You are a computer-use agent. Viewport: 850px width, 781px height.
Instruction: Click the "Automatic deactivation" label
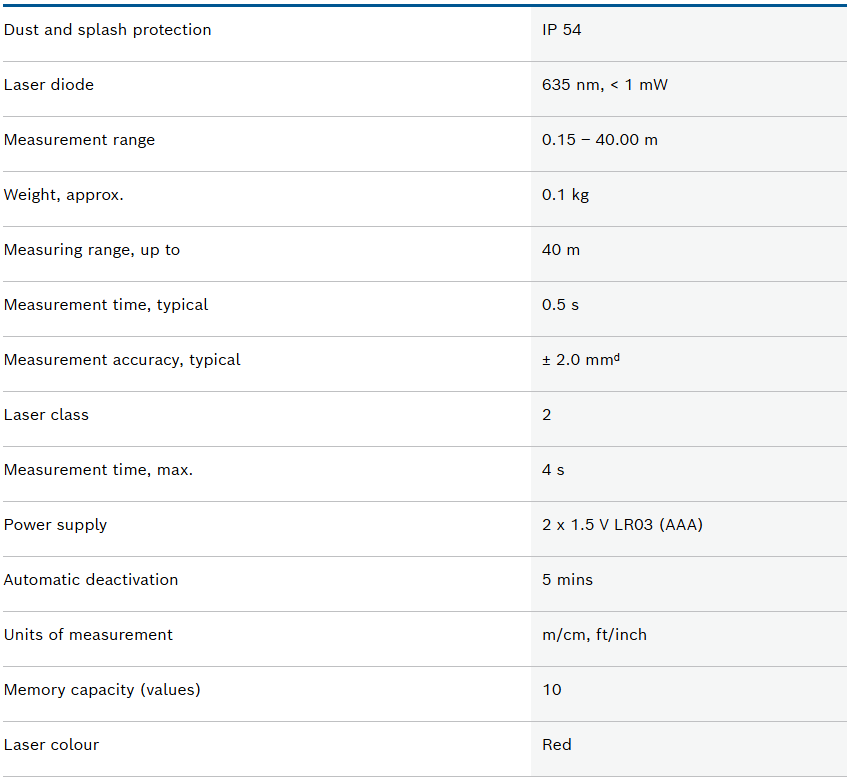[x=91, y=580]
